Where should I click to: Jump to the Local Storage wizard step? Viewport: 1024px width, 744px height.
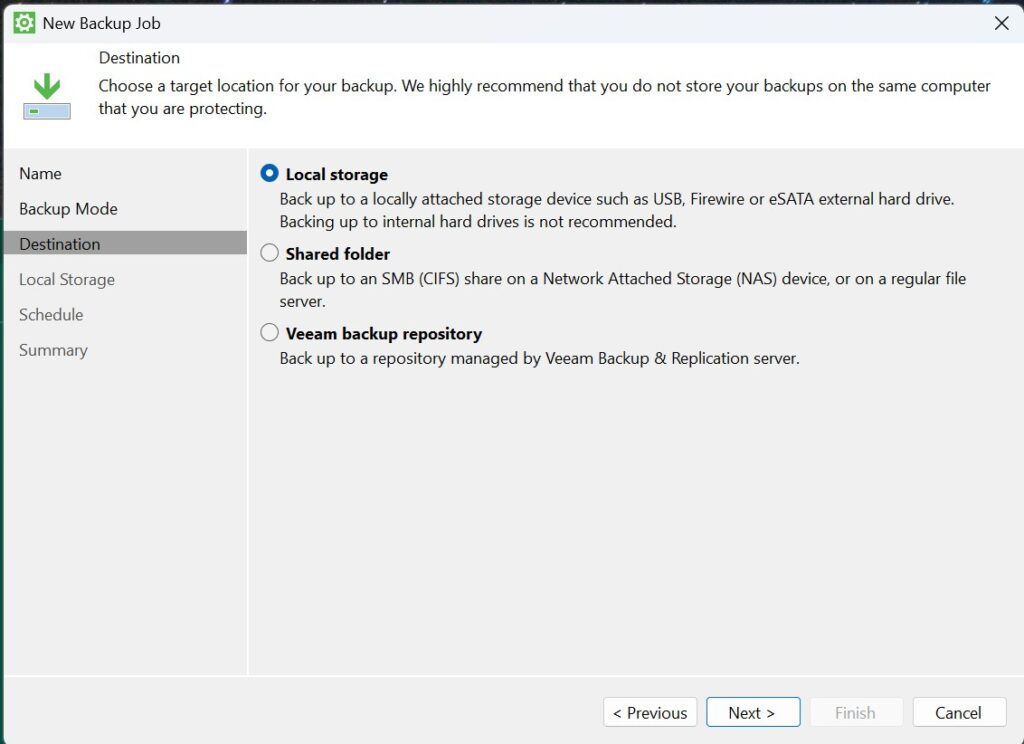click(67, 280)
